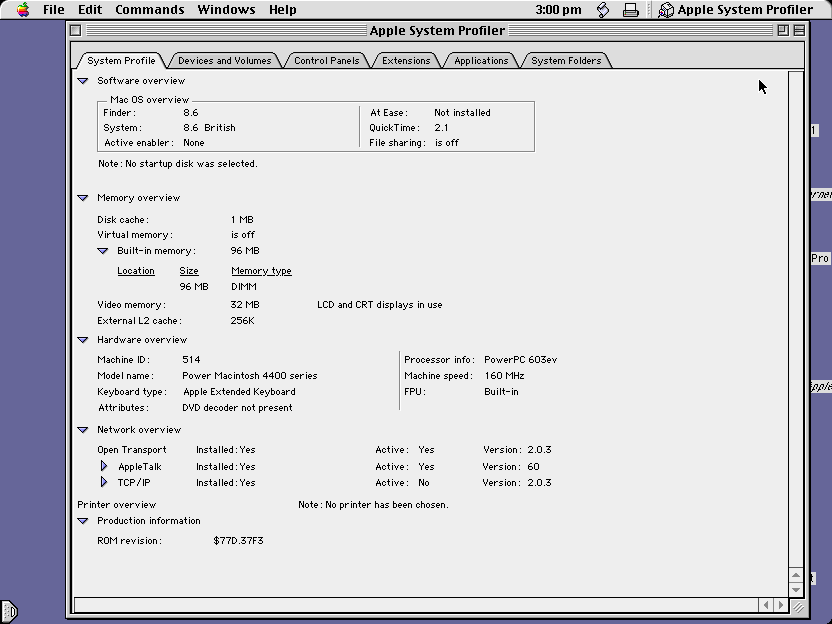
Task: Click the Machine ID value 514
Action: 191,360
